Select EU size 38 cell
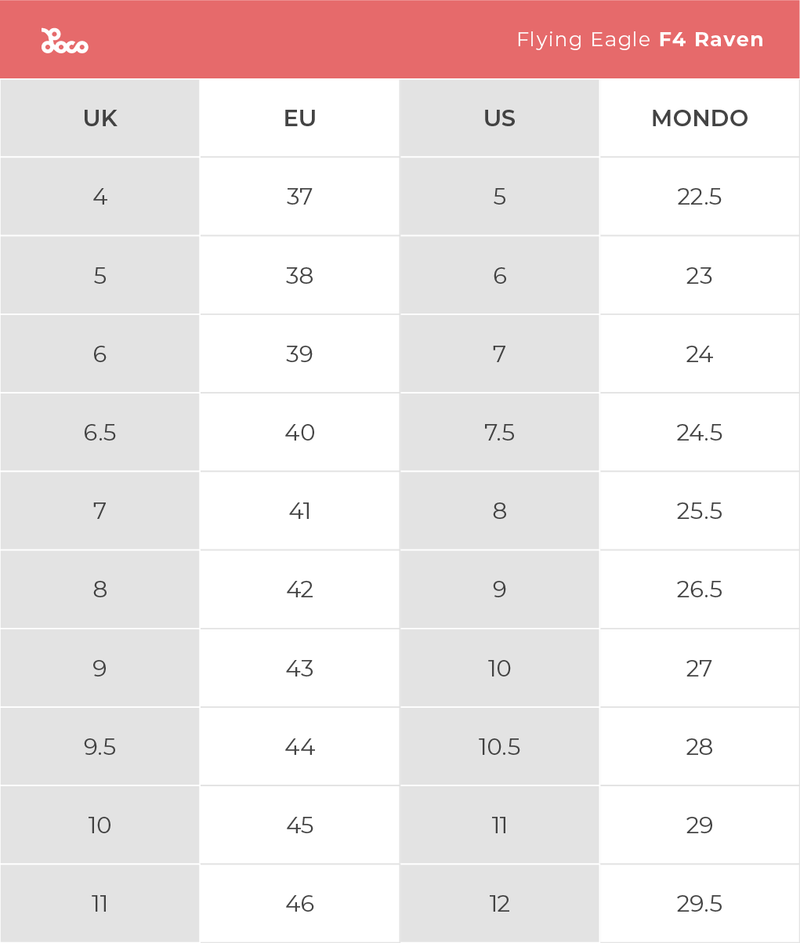Image resolution: width=800 pixels, height=943 pixels. [x=300, y=275]
